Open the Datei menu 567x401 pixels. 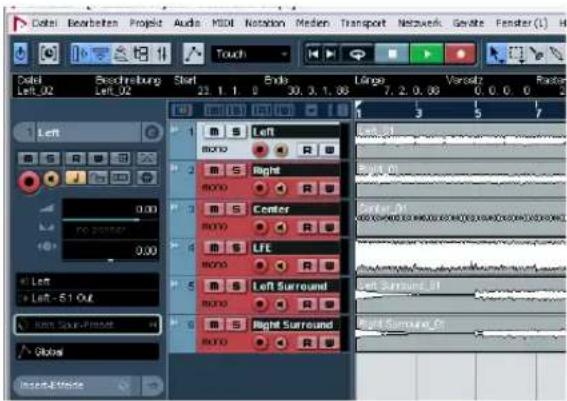tap(45, 24)
